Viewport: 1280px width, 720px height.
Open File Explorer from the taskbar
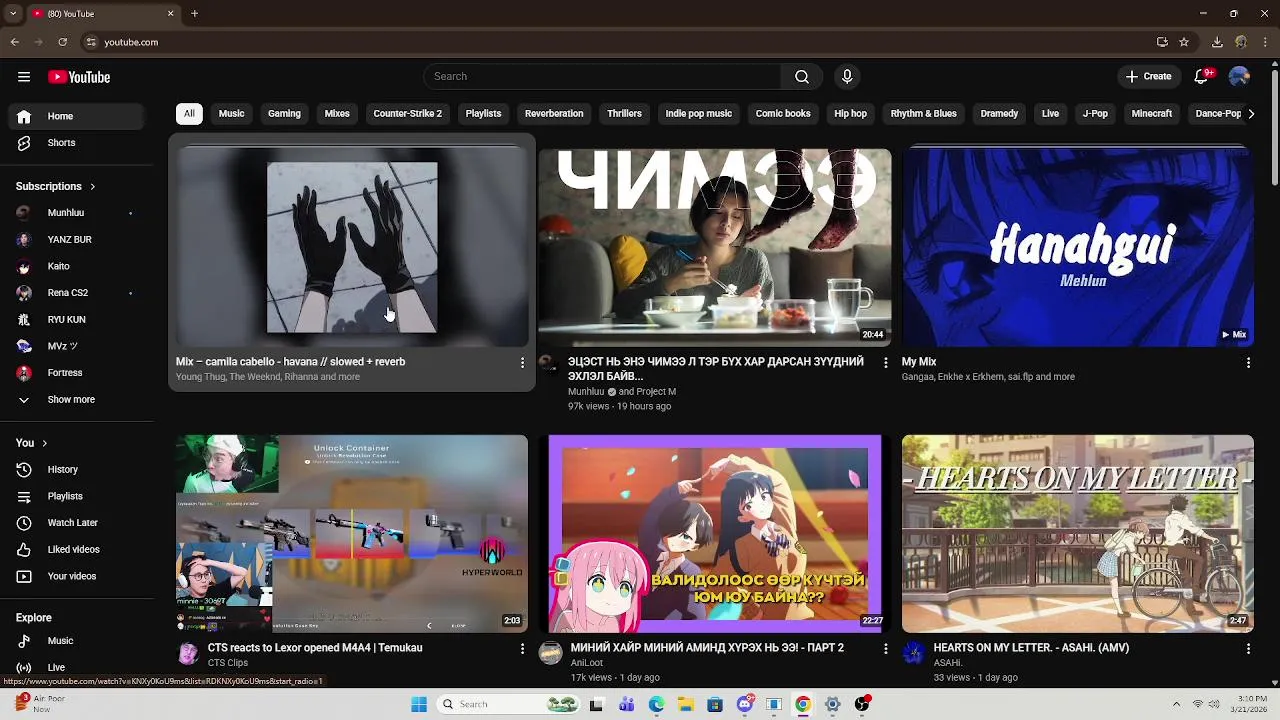(686, 705)
